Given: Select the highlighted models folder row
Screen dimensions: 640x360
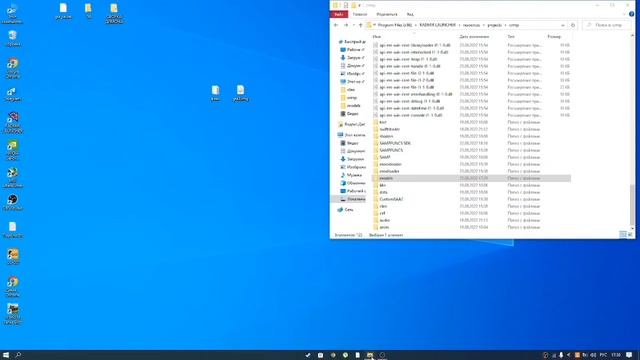Looking at the screenshot, I should pyautogui.click(x=471, y=178).
